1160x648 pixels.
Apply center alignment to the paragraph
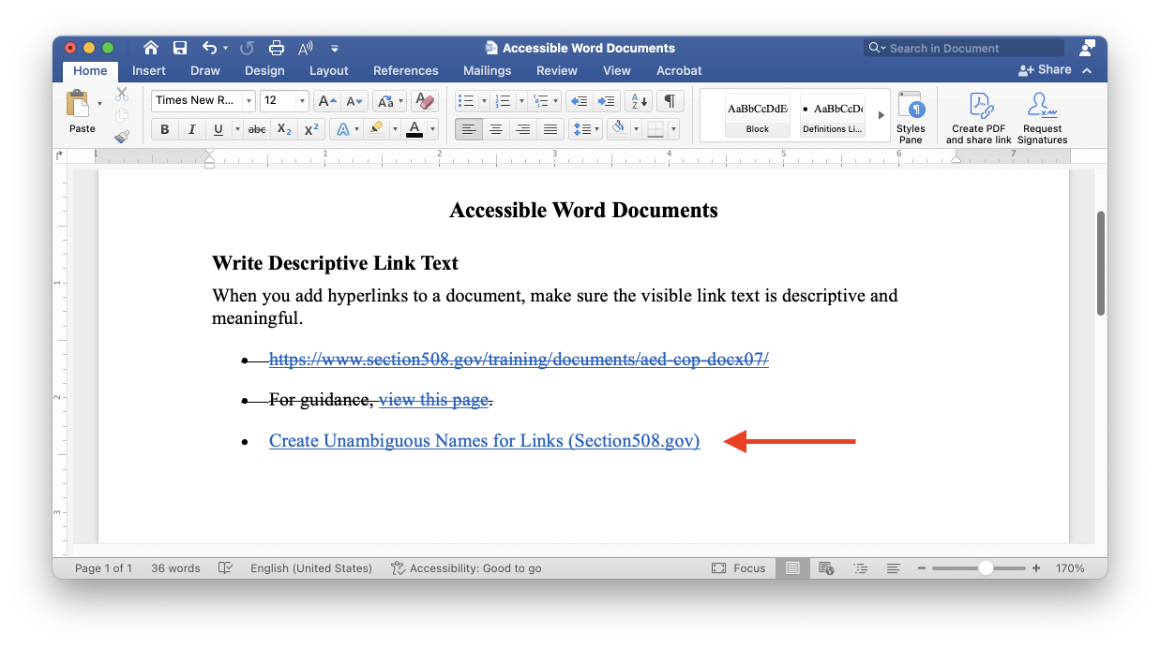tap(496, 128)
